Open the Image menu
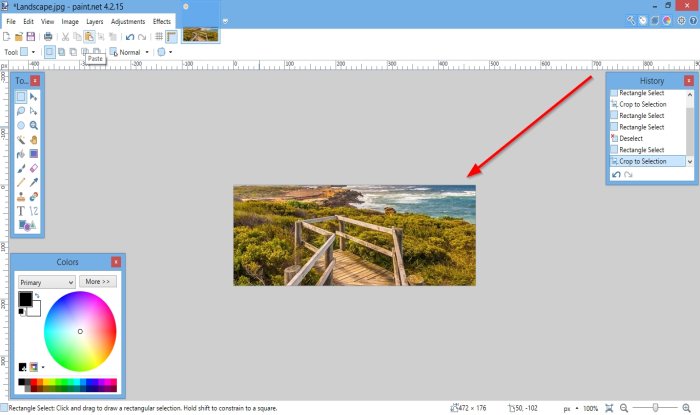 (70, 21)
